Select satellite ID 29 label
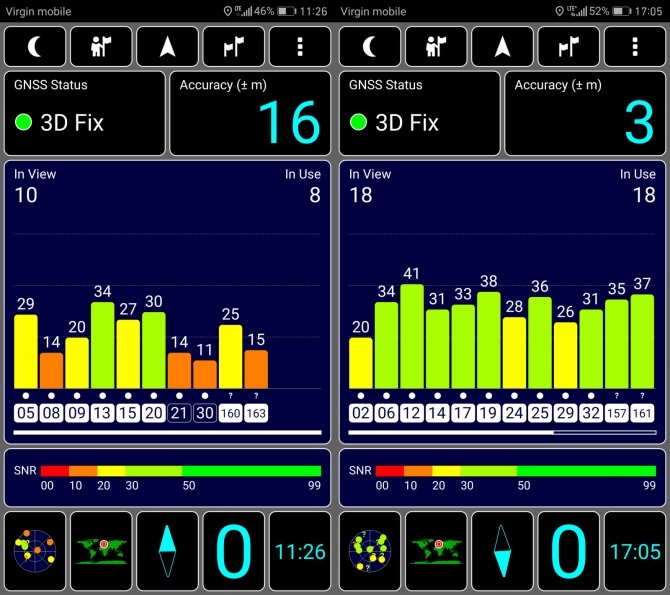The height and width of the screenshot is (595, 670). pos(566,413)
